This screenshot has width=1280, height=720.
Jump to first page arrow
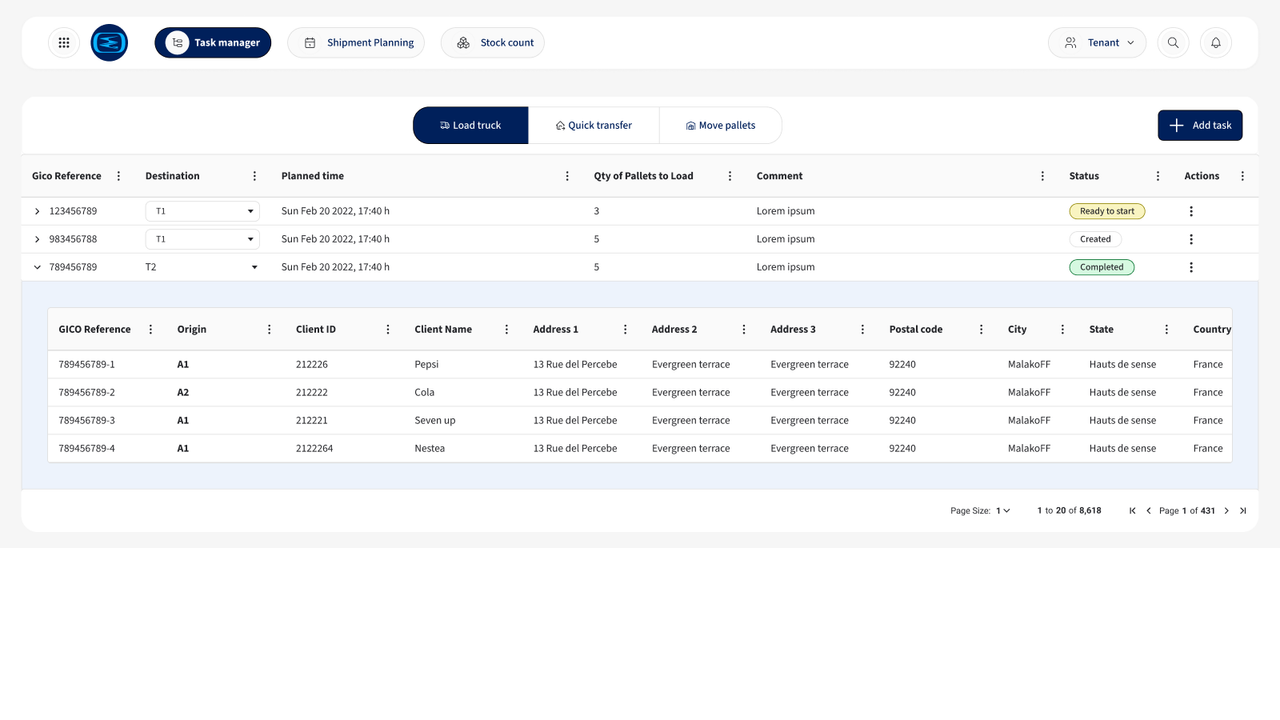coord(1132,511)
